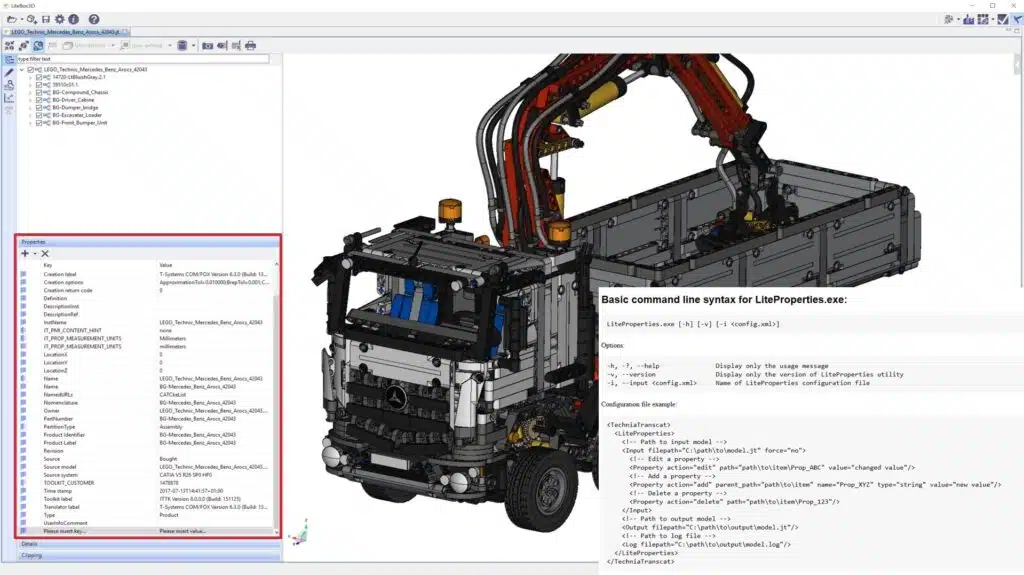Expand the BG-Compound_Chassis tree node

click(x=30, y=92)
